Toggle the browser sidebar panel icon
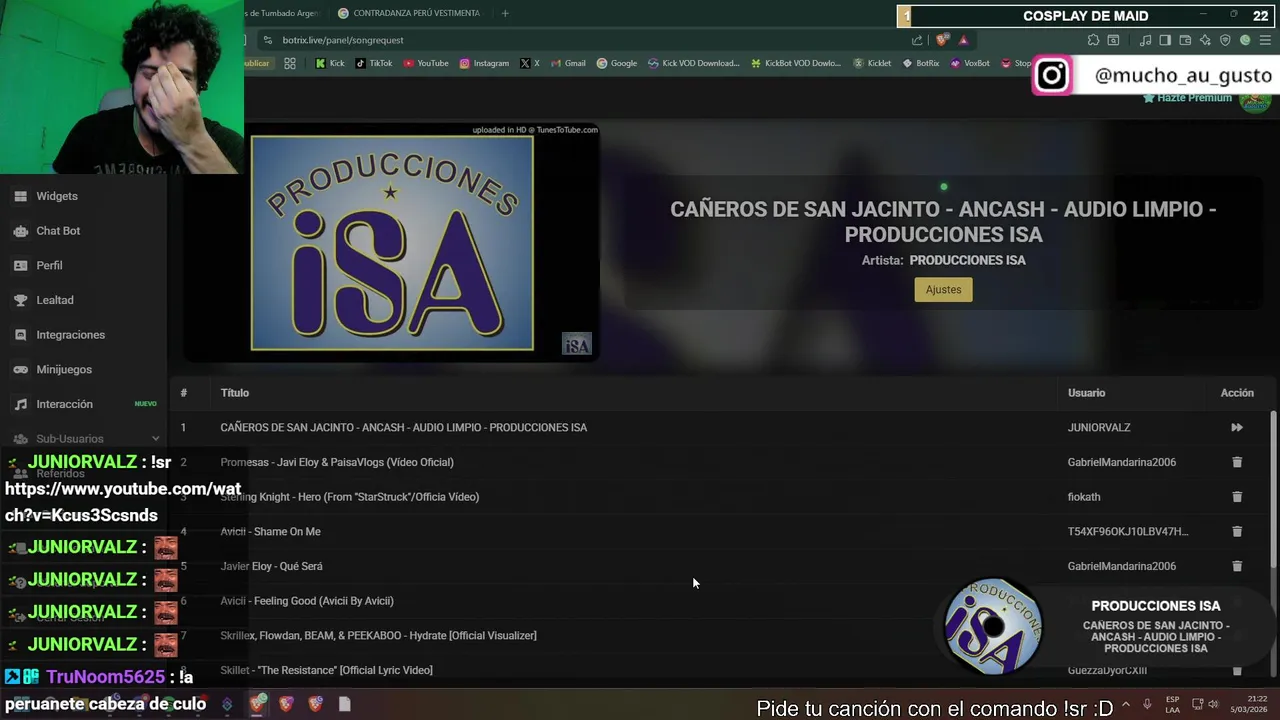 point(1164,40)
